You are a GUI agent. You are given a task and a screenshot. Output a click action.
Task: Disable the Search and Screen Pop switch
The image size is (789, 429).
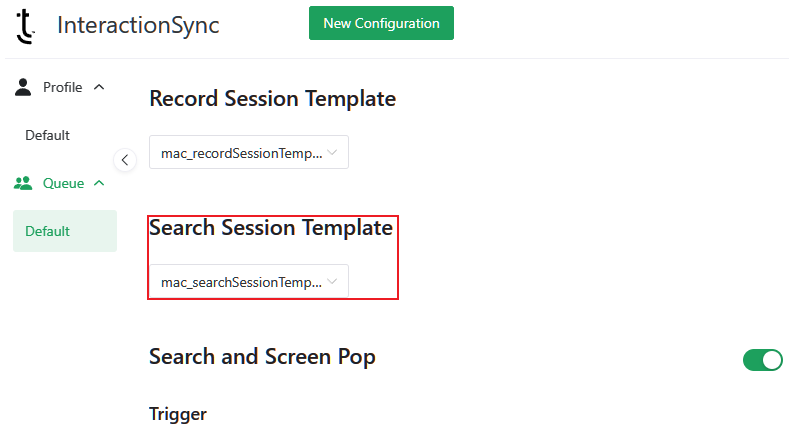(762, 360)
